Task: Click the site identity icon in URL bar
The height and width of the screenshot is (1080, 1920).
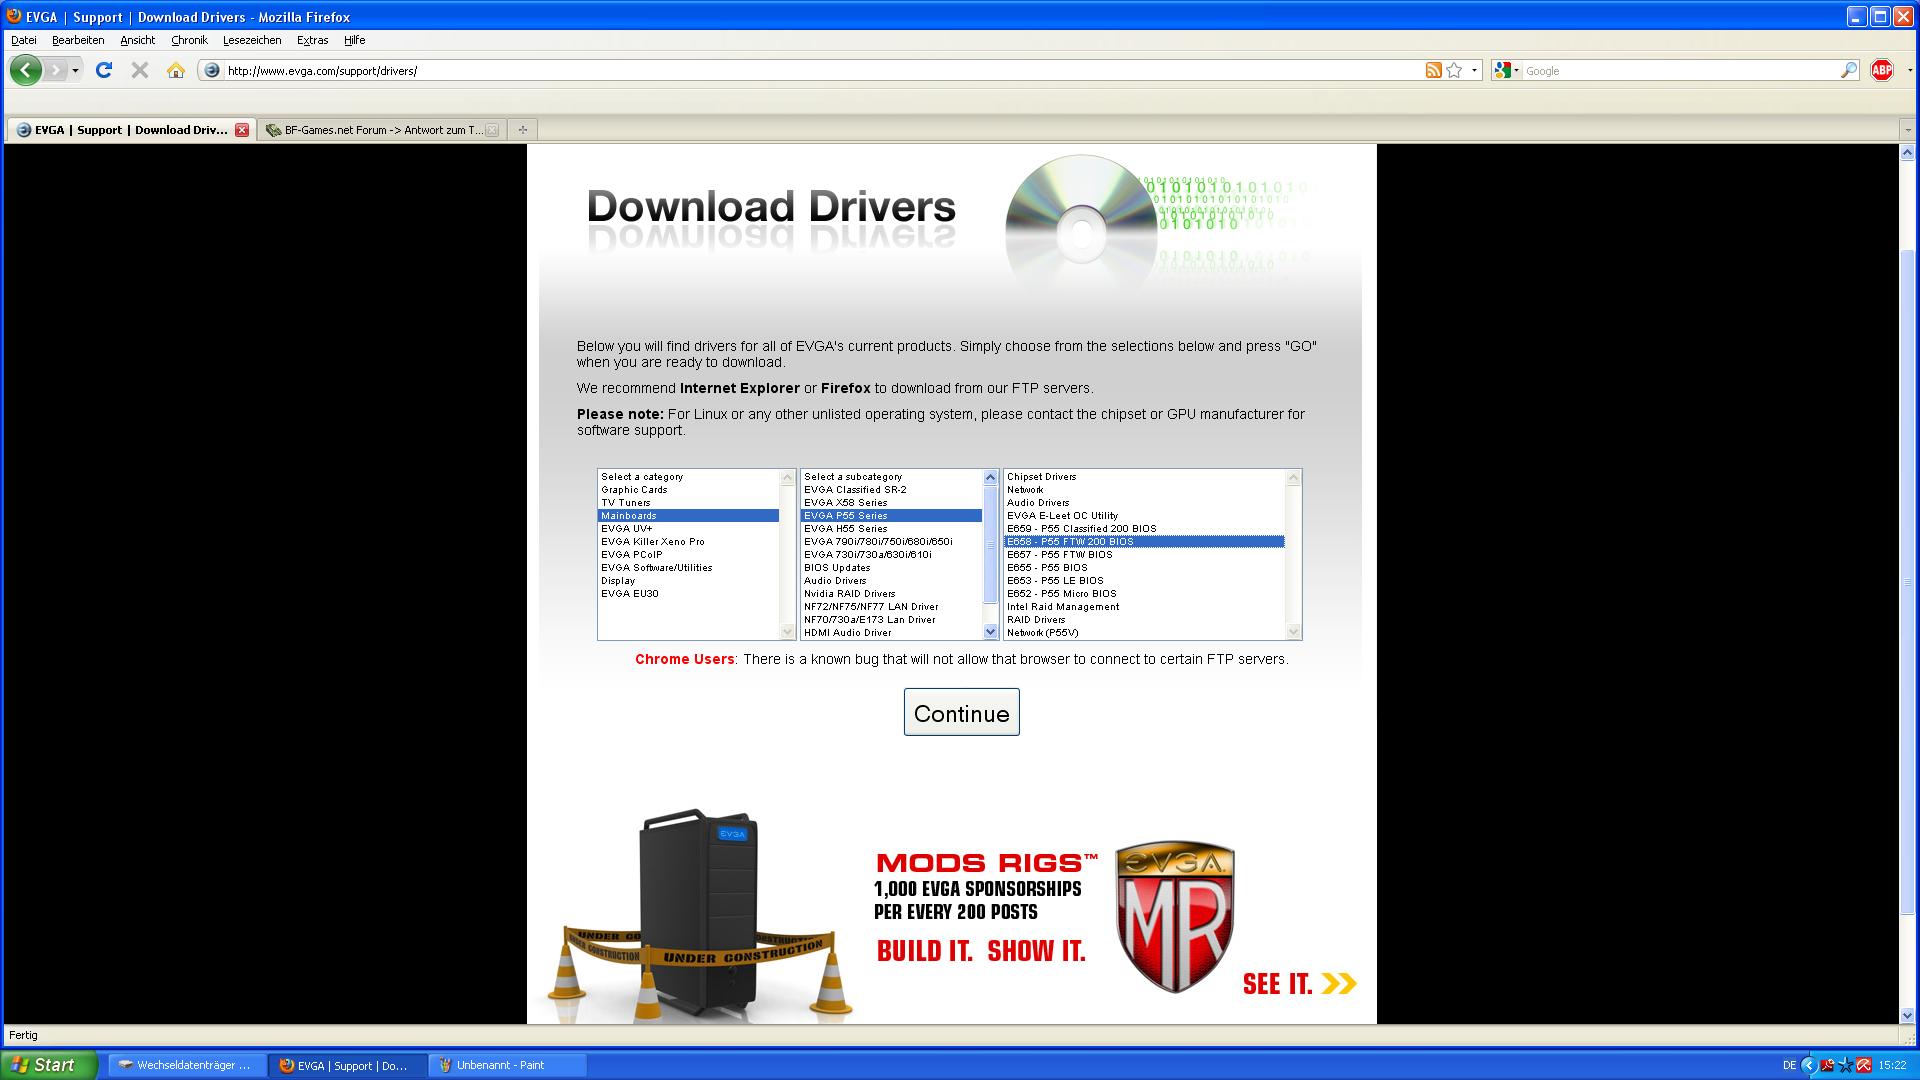Action: 211,70
